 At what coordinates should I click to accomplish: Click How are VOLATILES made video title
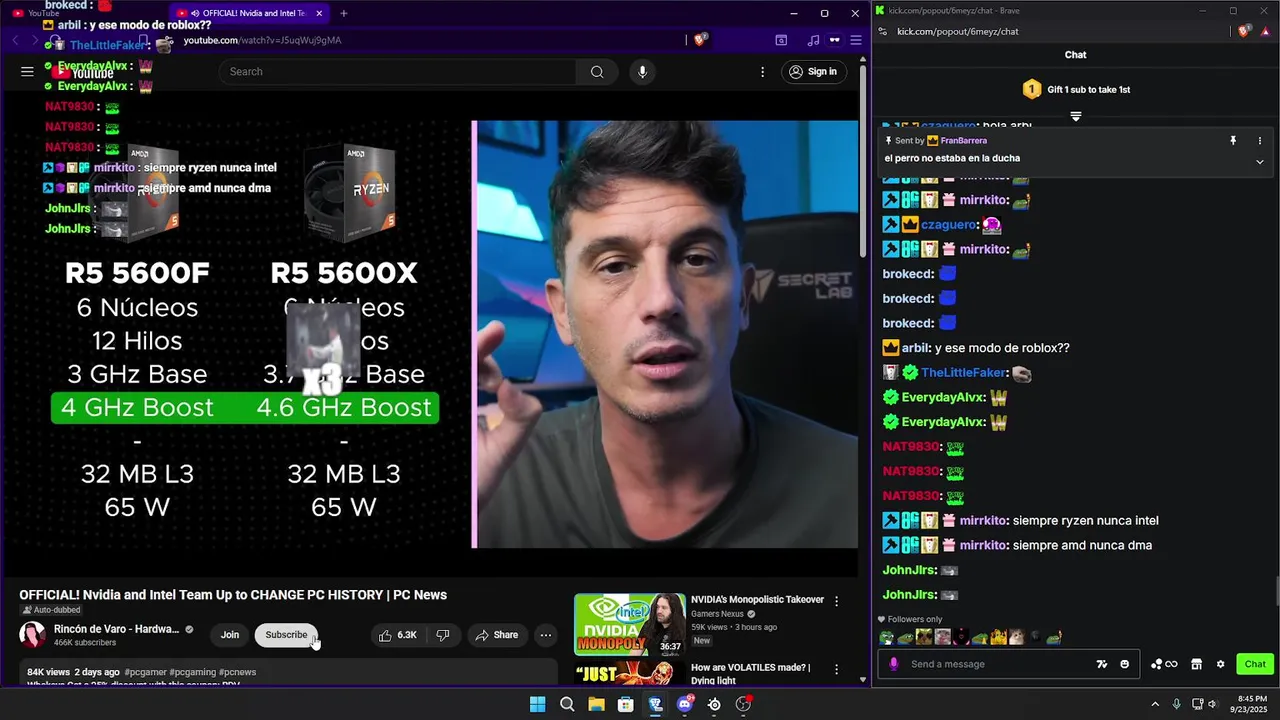[751, 674]
